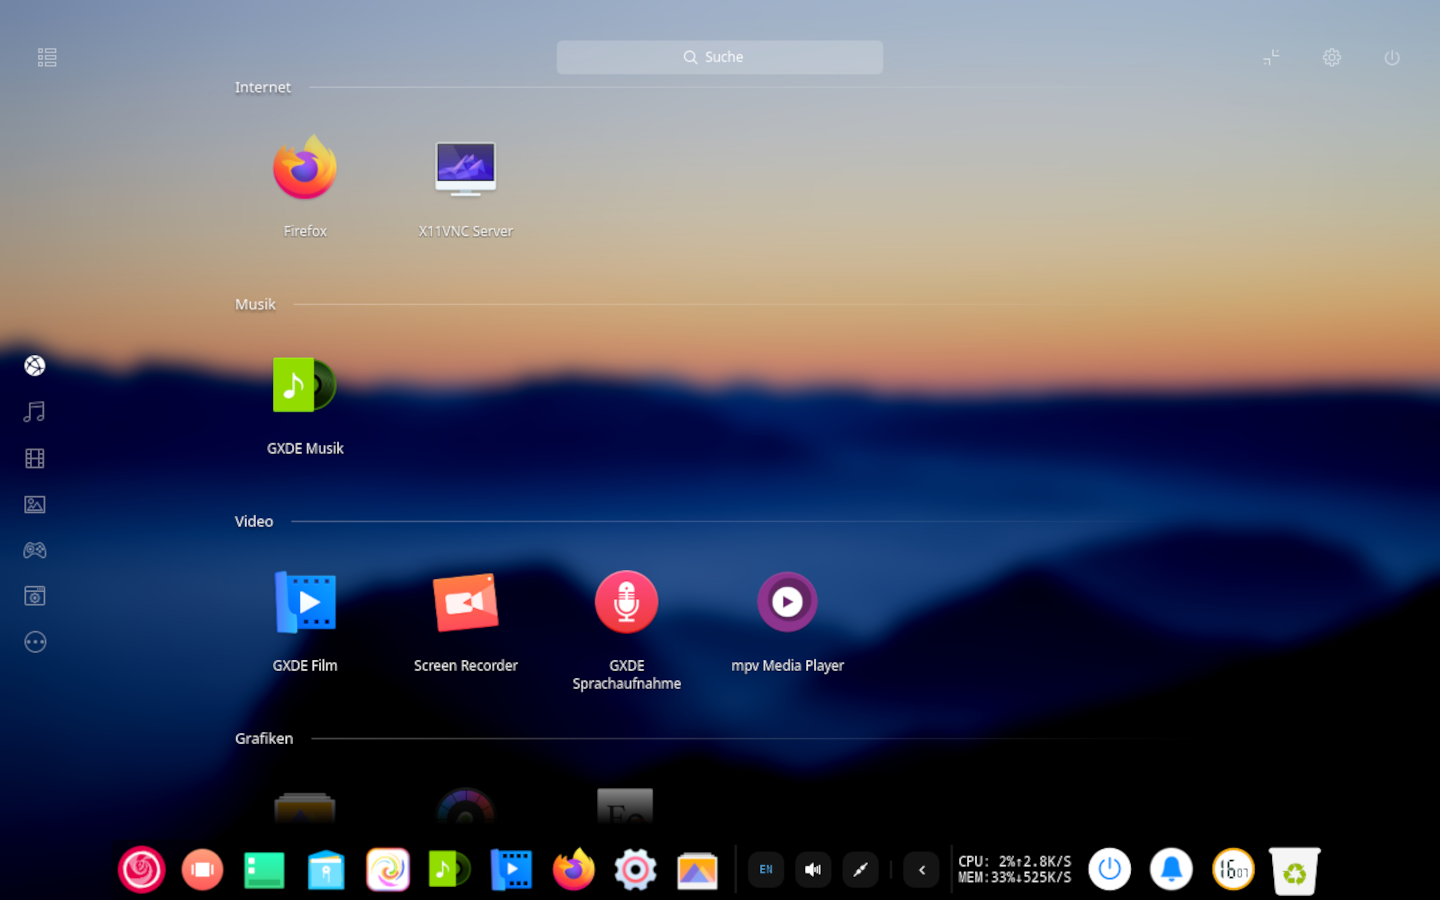The height and width of the screenshot is (900, 1440).
Task: Toggle launcher category list view icon
Action: pos(47,58)
